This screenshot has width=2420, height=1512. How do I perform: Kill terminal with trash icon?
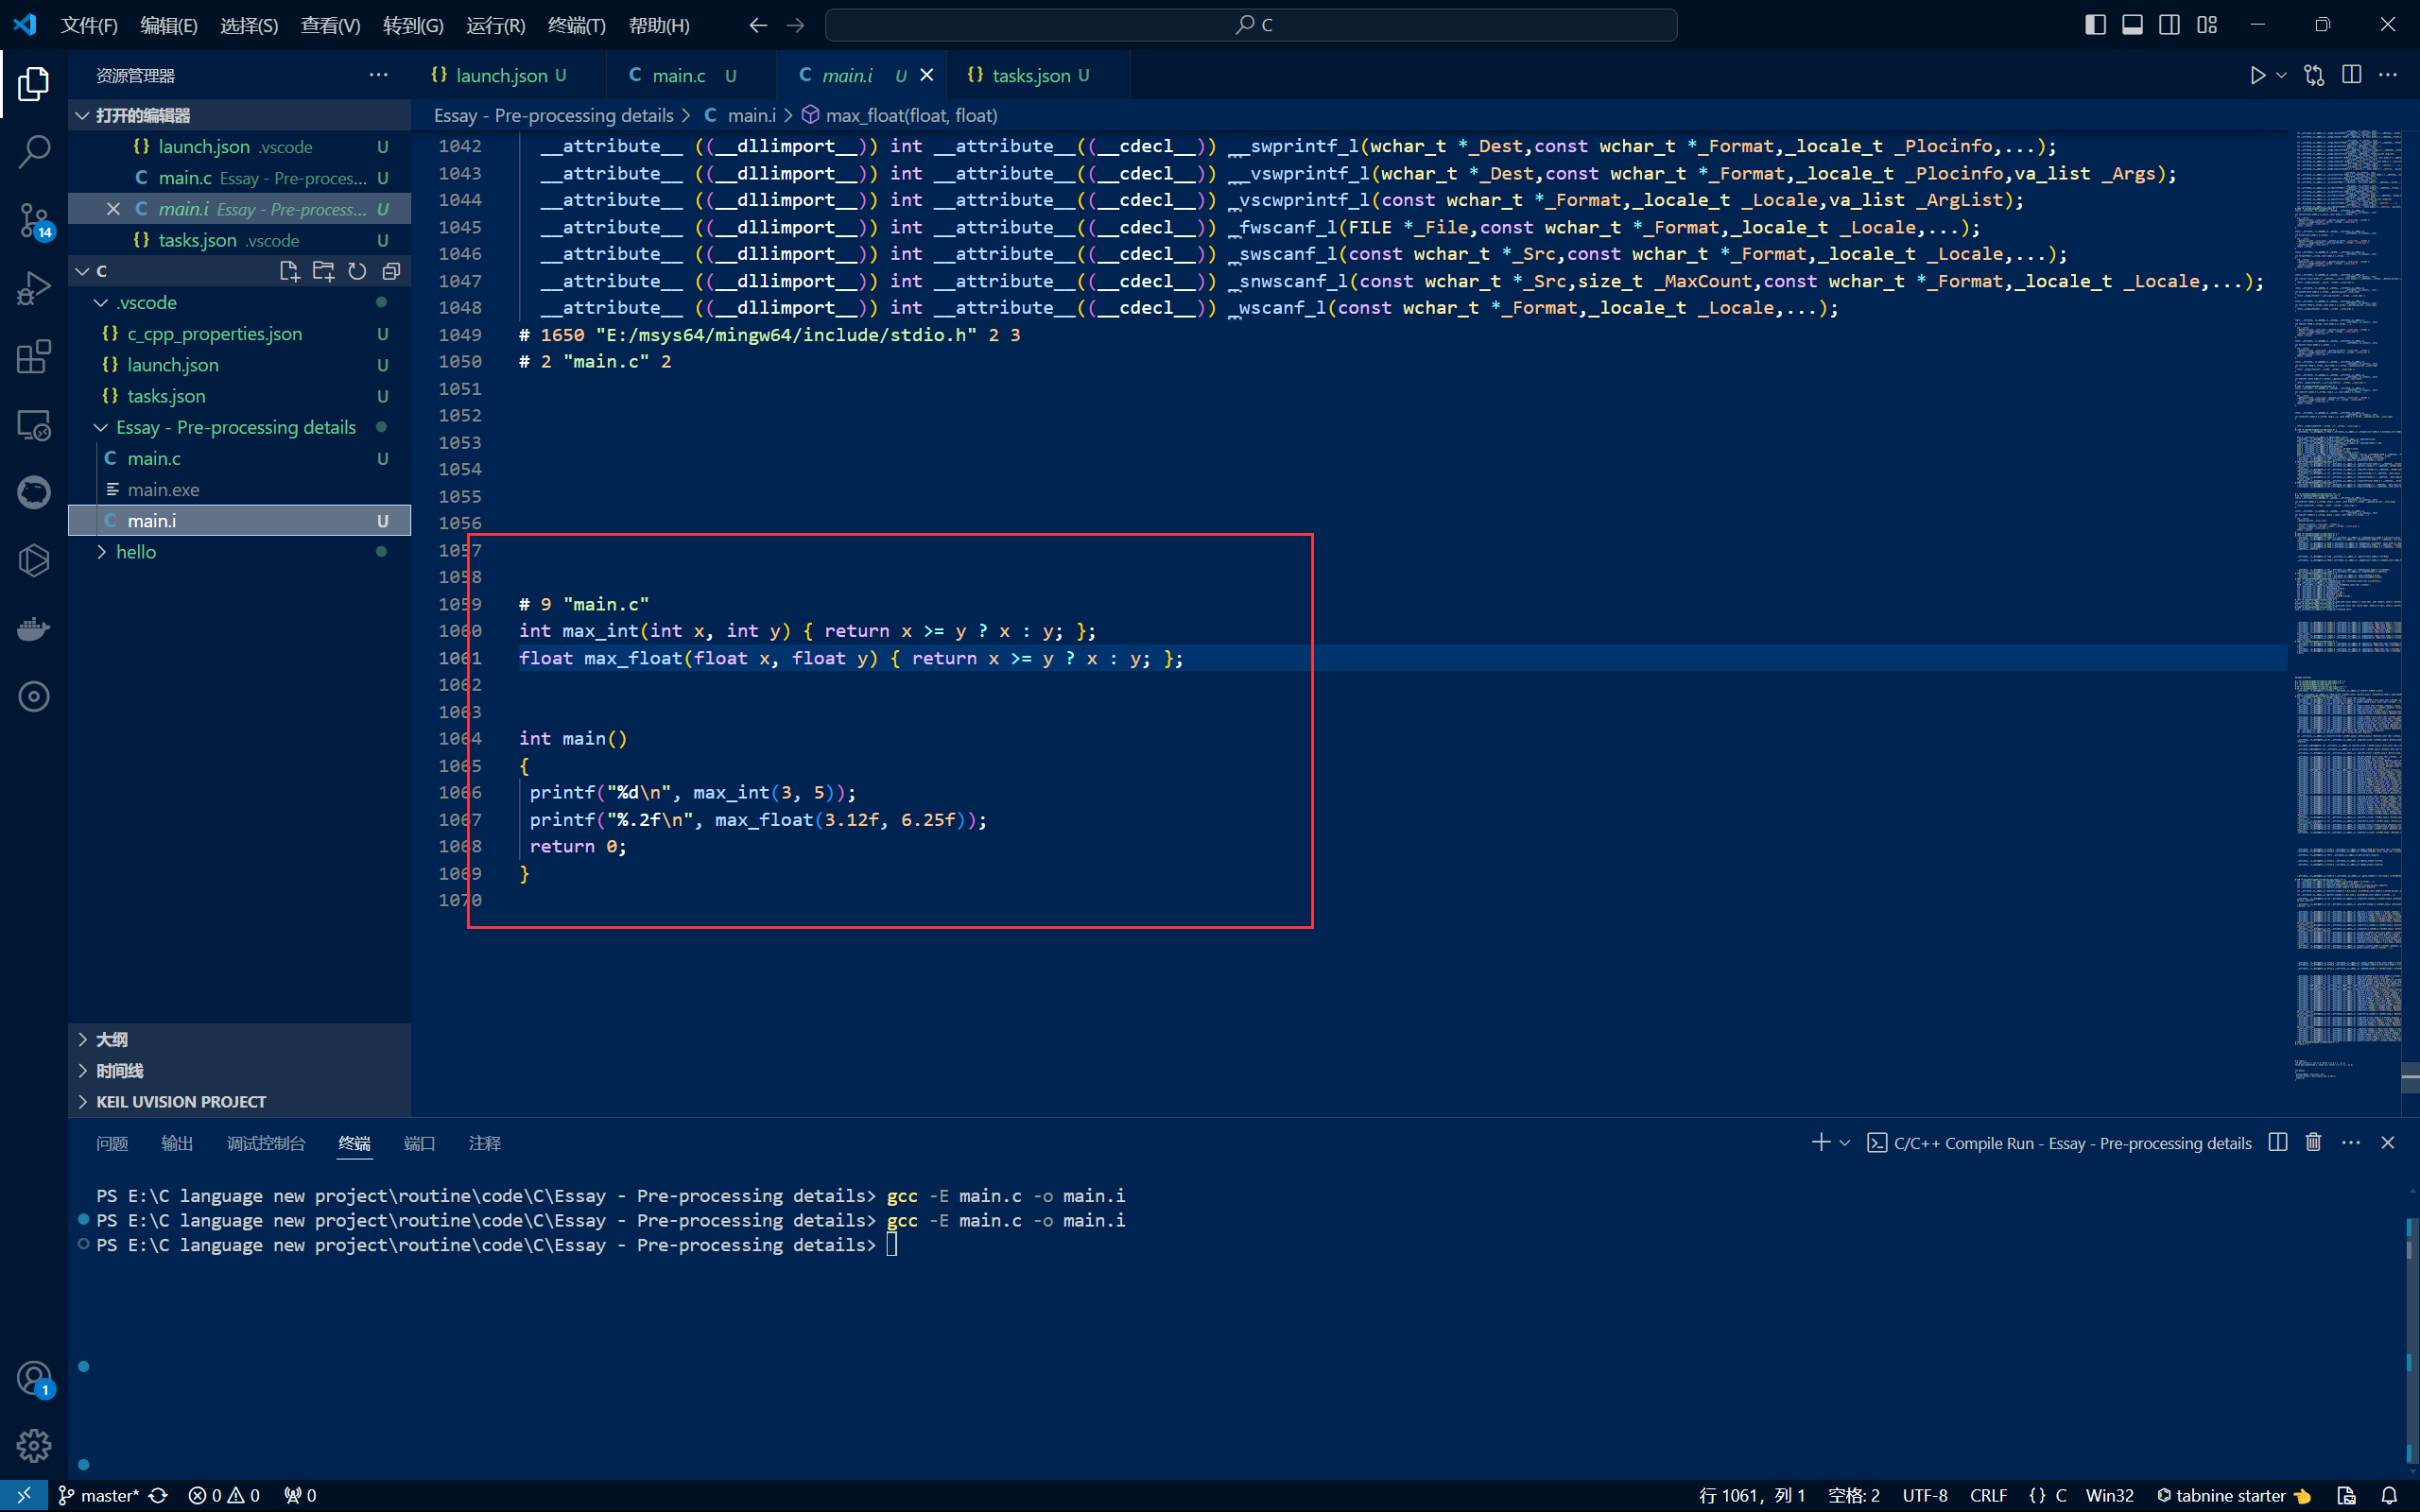coord(2313,1142)
